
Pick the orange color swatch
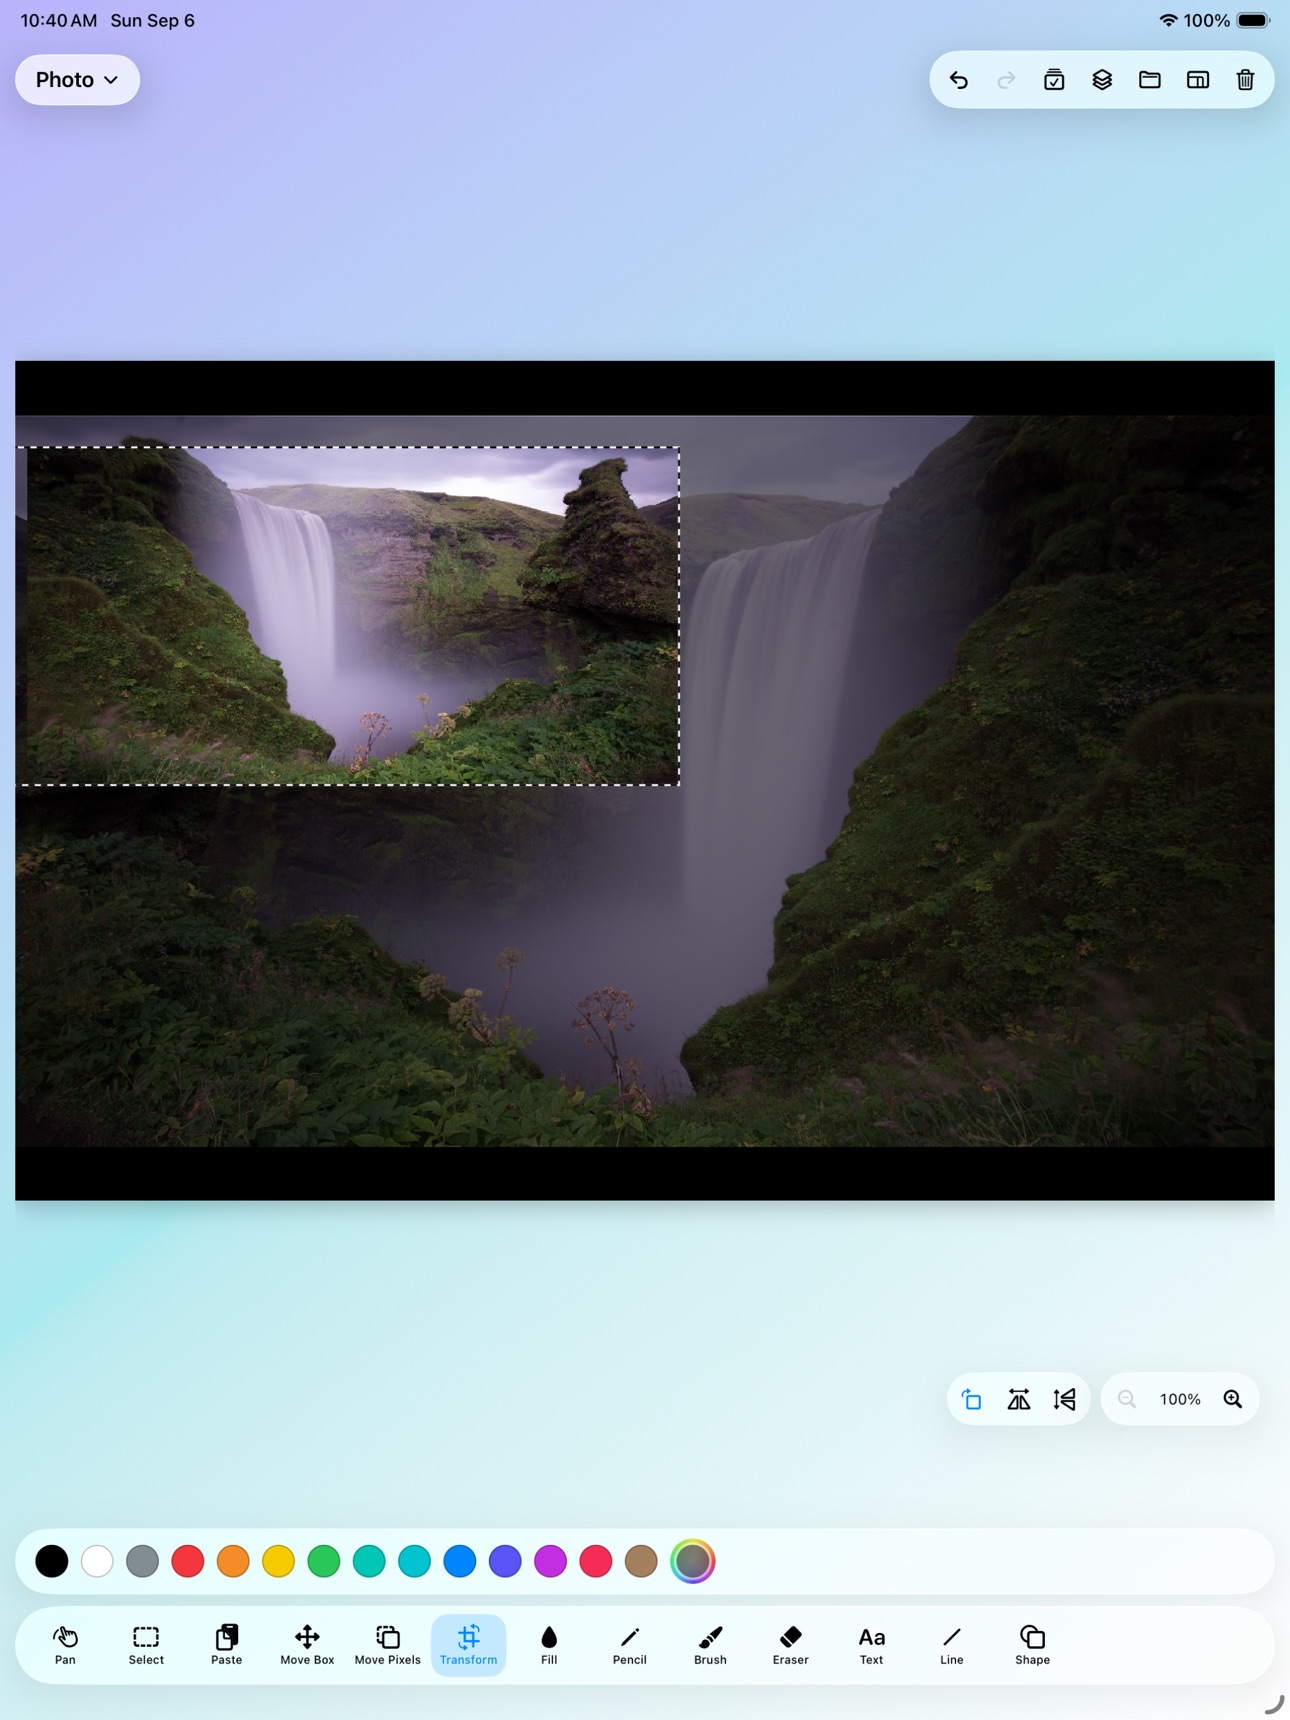click(233, 1561)
